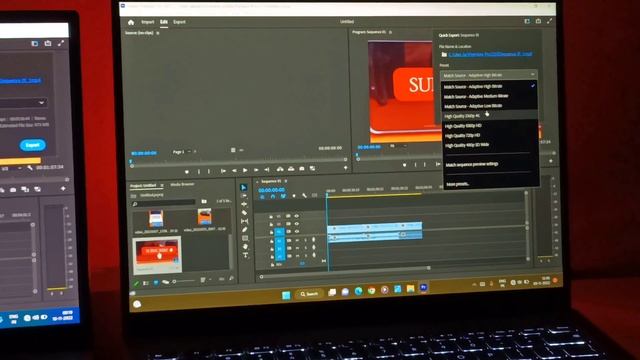Select the Track Select Forward tool
The width and height of the screenshot is (640, 360).
[244, 196]
